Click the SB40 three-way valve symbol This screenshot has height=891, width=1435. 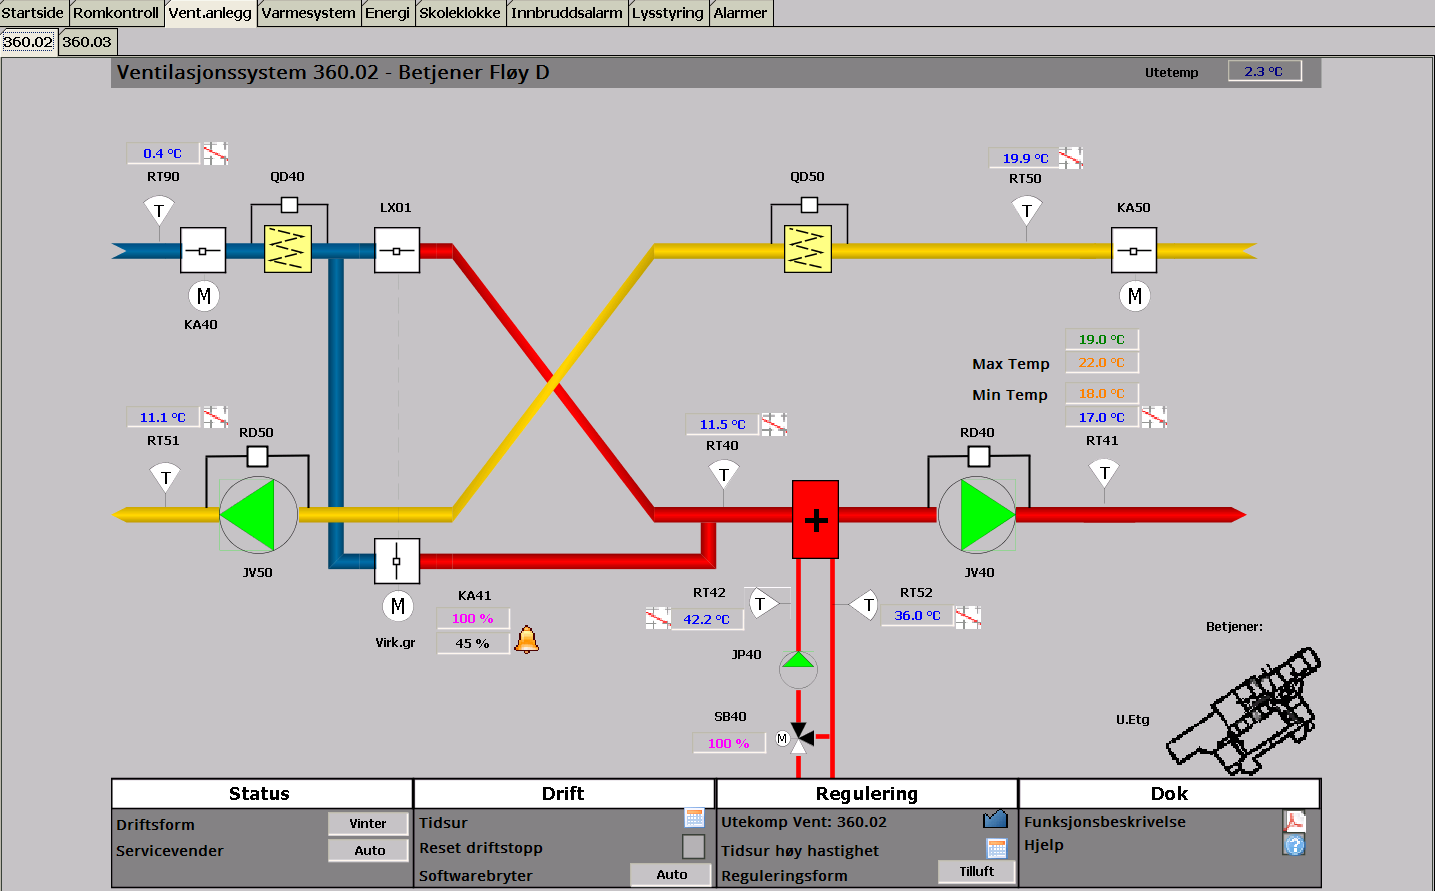click(x=799, y=738)
